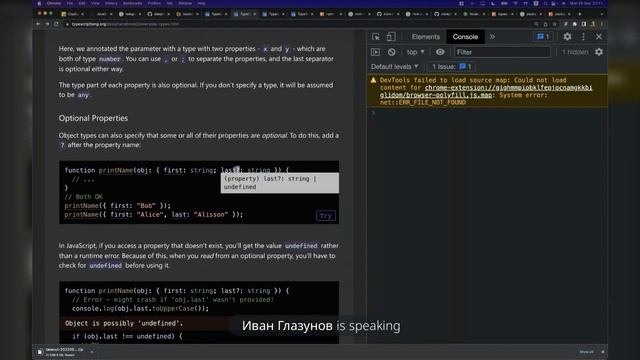Open the downloaded file chip in the download bar

[61, 352]
